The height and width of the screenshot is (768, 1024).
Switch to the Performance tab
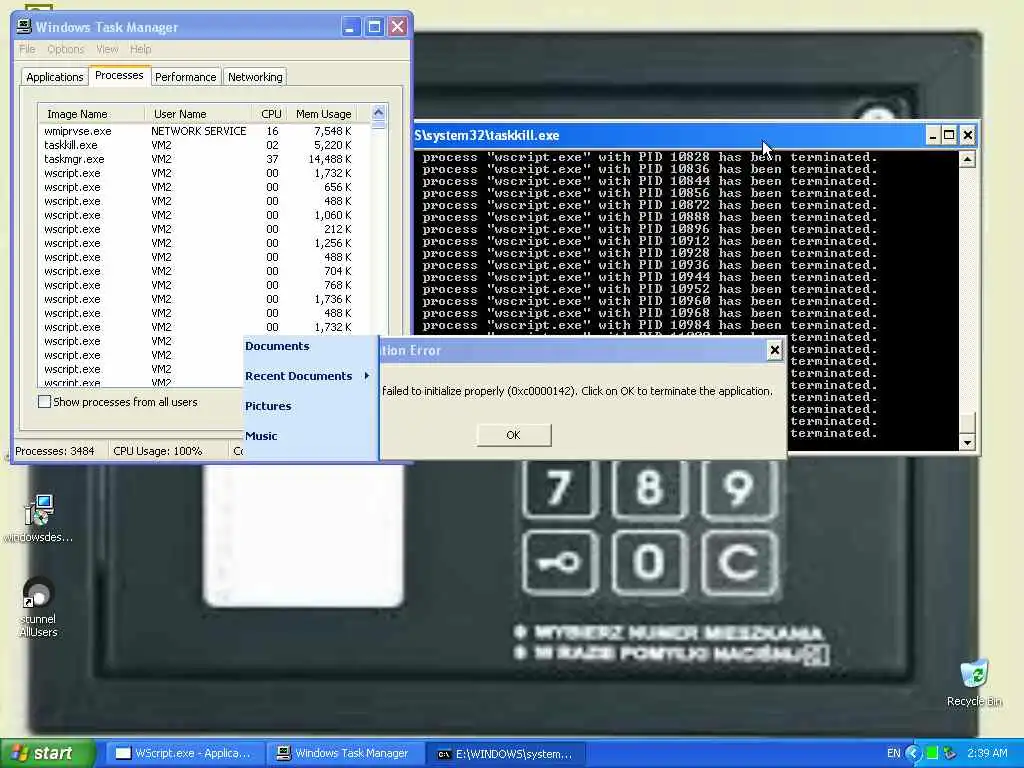[185, 77]
